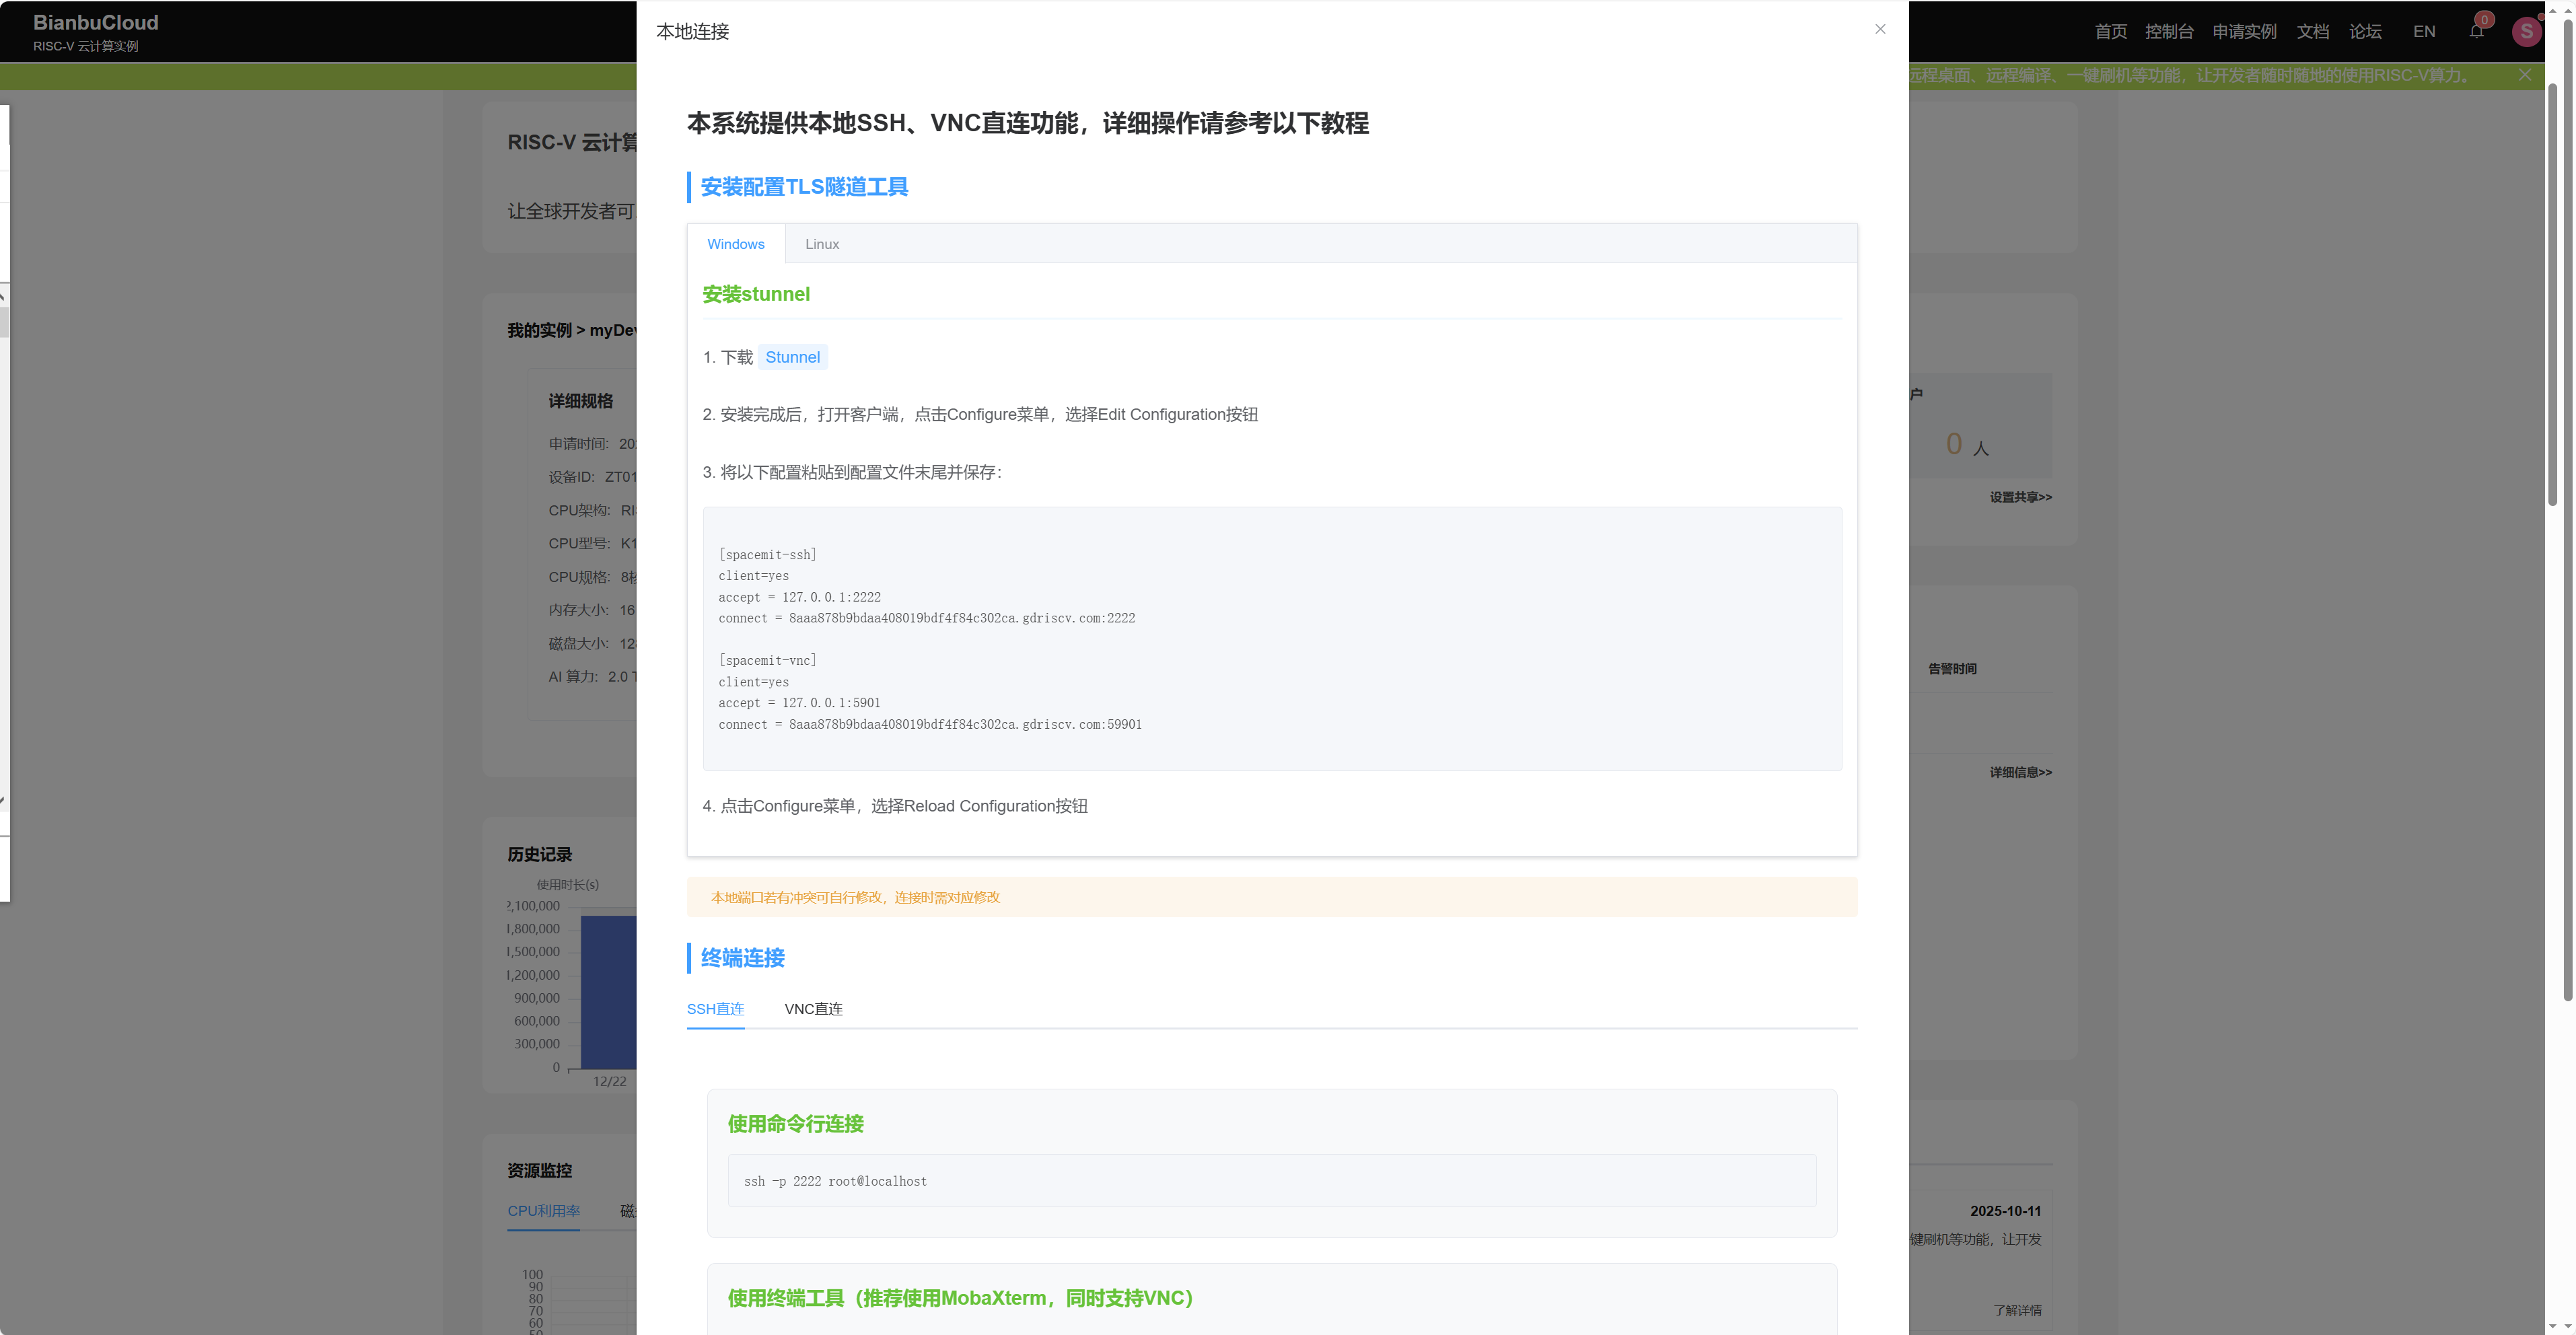Viewport: 2576px width, 1335px height.
Task: Select the Windows tab
Action: pyautogui.click(x=735, y=244)
